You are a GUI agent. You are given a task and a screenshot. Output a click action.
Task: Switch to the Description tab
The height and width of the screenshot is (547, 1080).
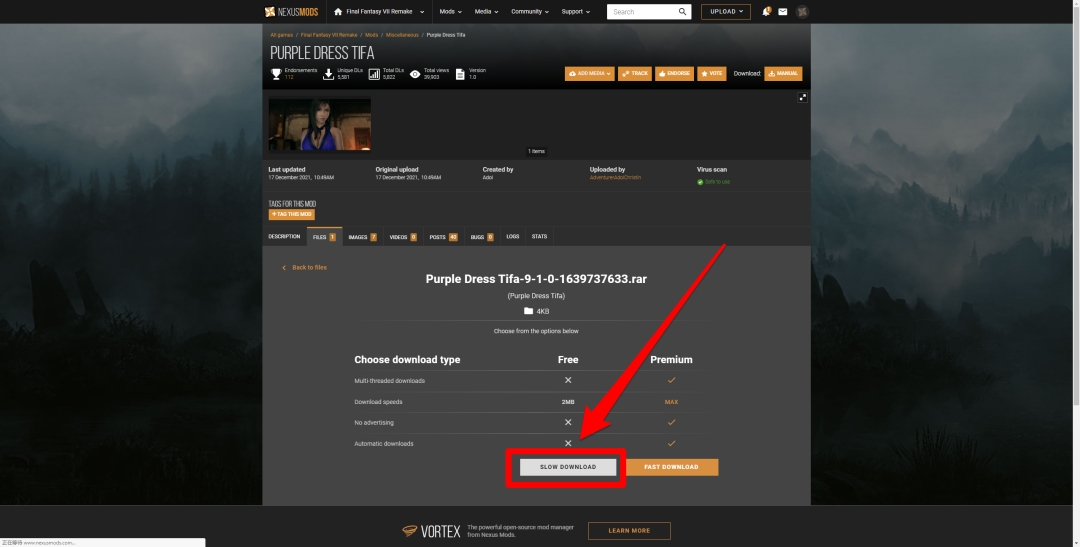pos(284,237)
